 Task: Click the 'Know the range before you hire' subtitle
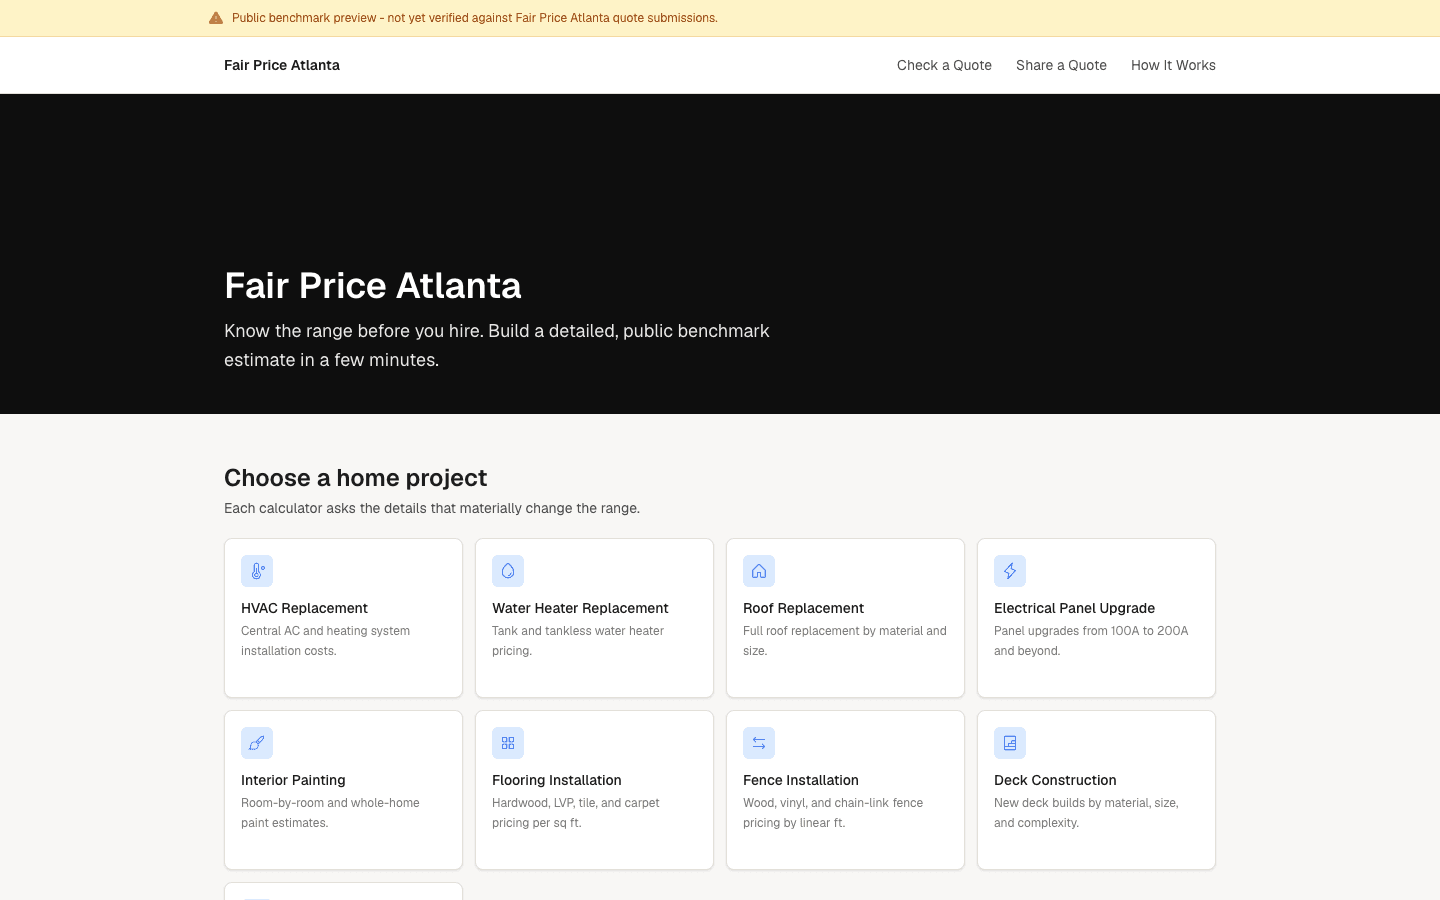pyautogui.click(x=497, y=345)
